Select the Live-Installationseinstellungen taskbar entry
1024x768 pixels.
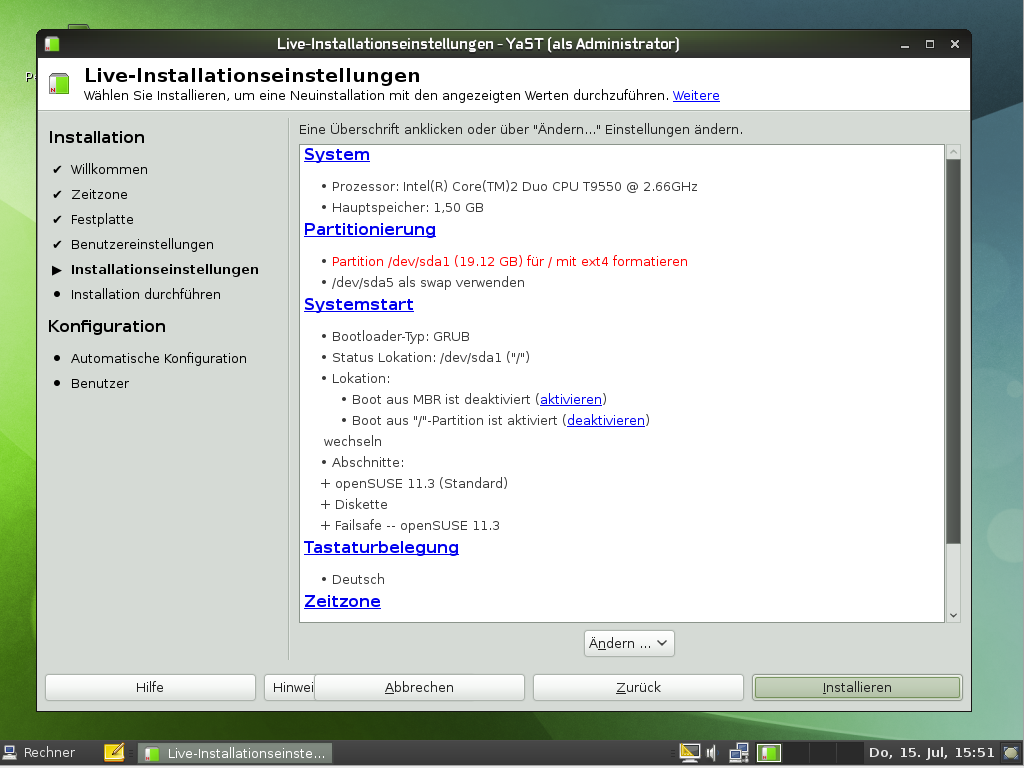(x=235, y=752)
